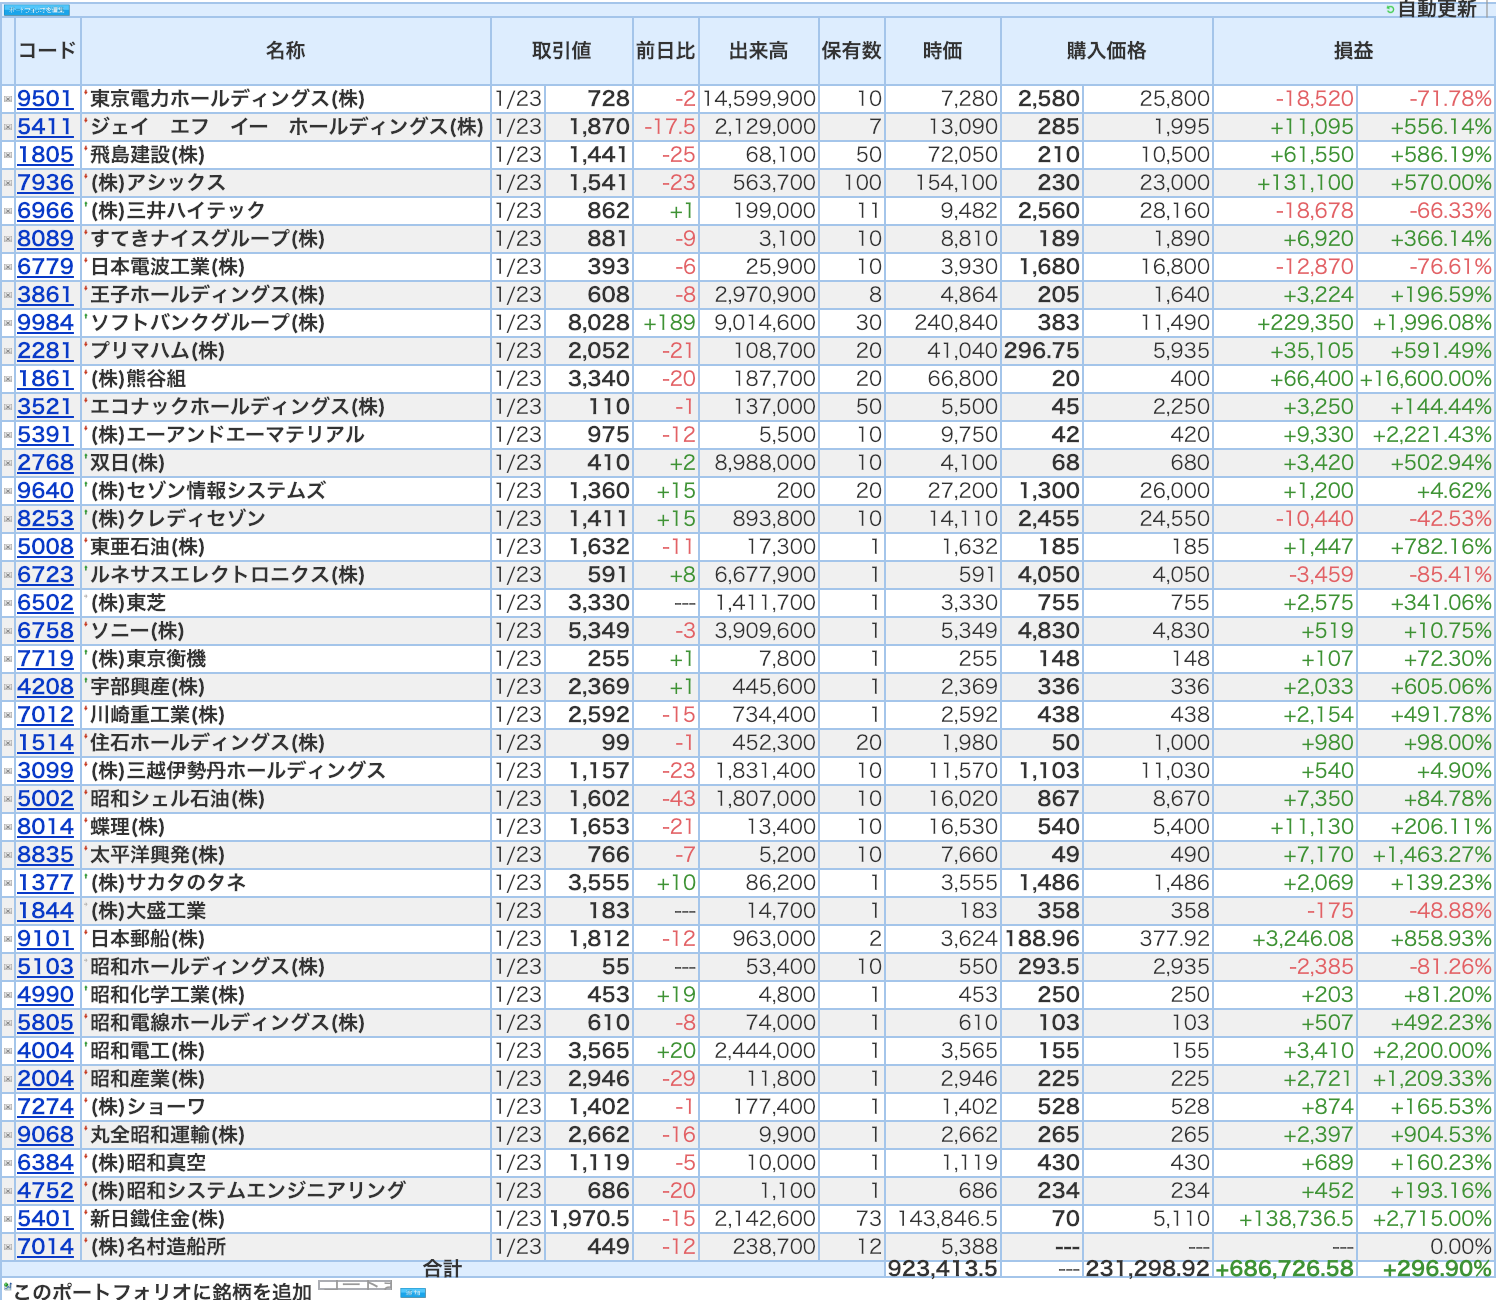The height and width of the screenshot is (1300, 1496).
Task: Open stock code link 9501
Action: 45,99
